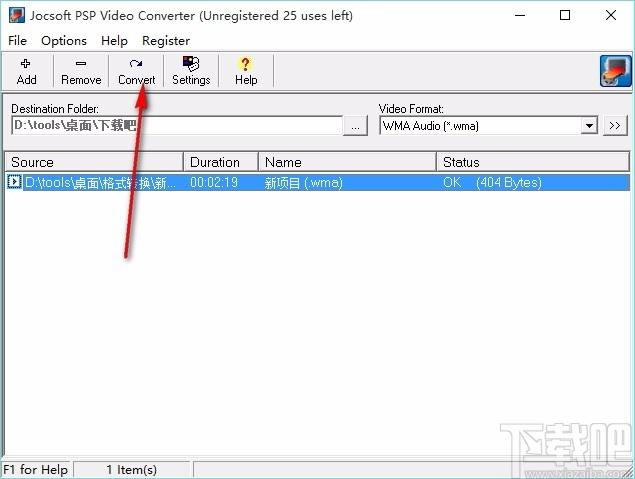Minimize the Jocsoft PSP Video Converter window
635x479 pixels.
coord(520,15)
